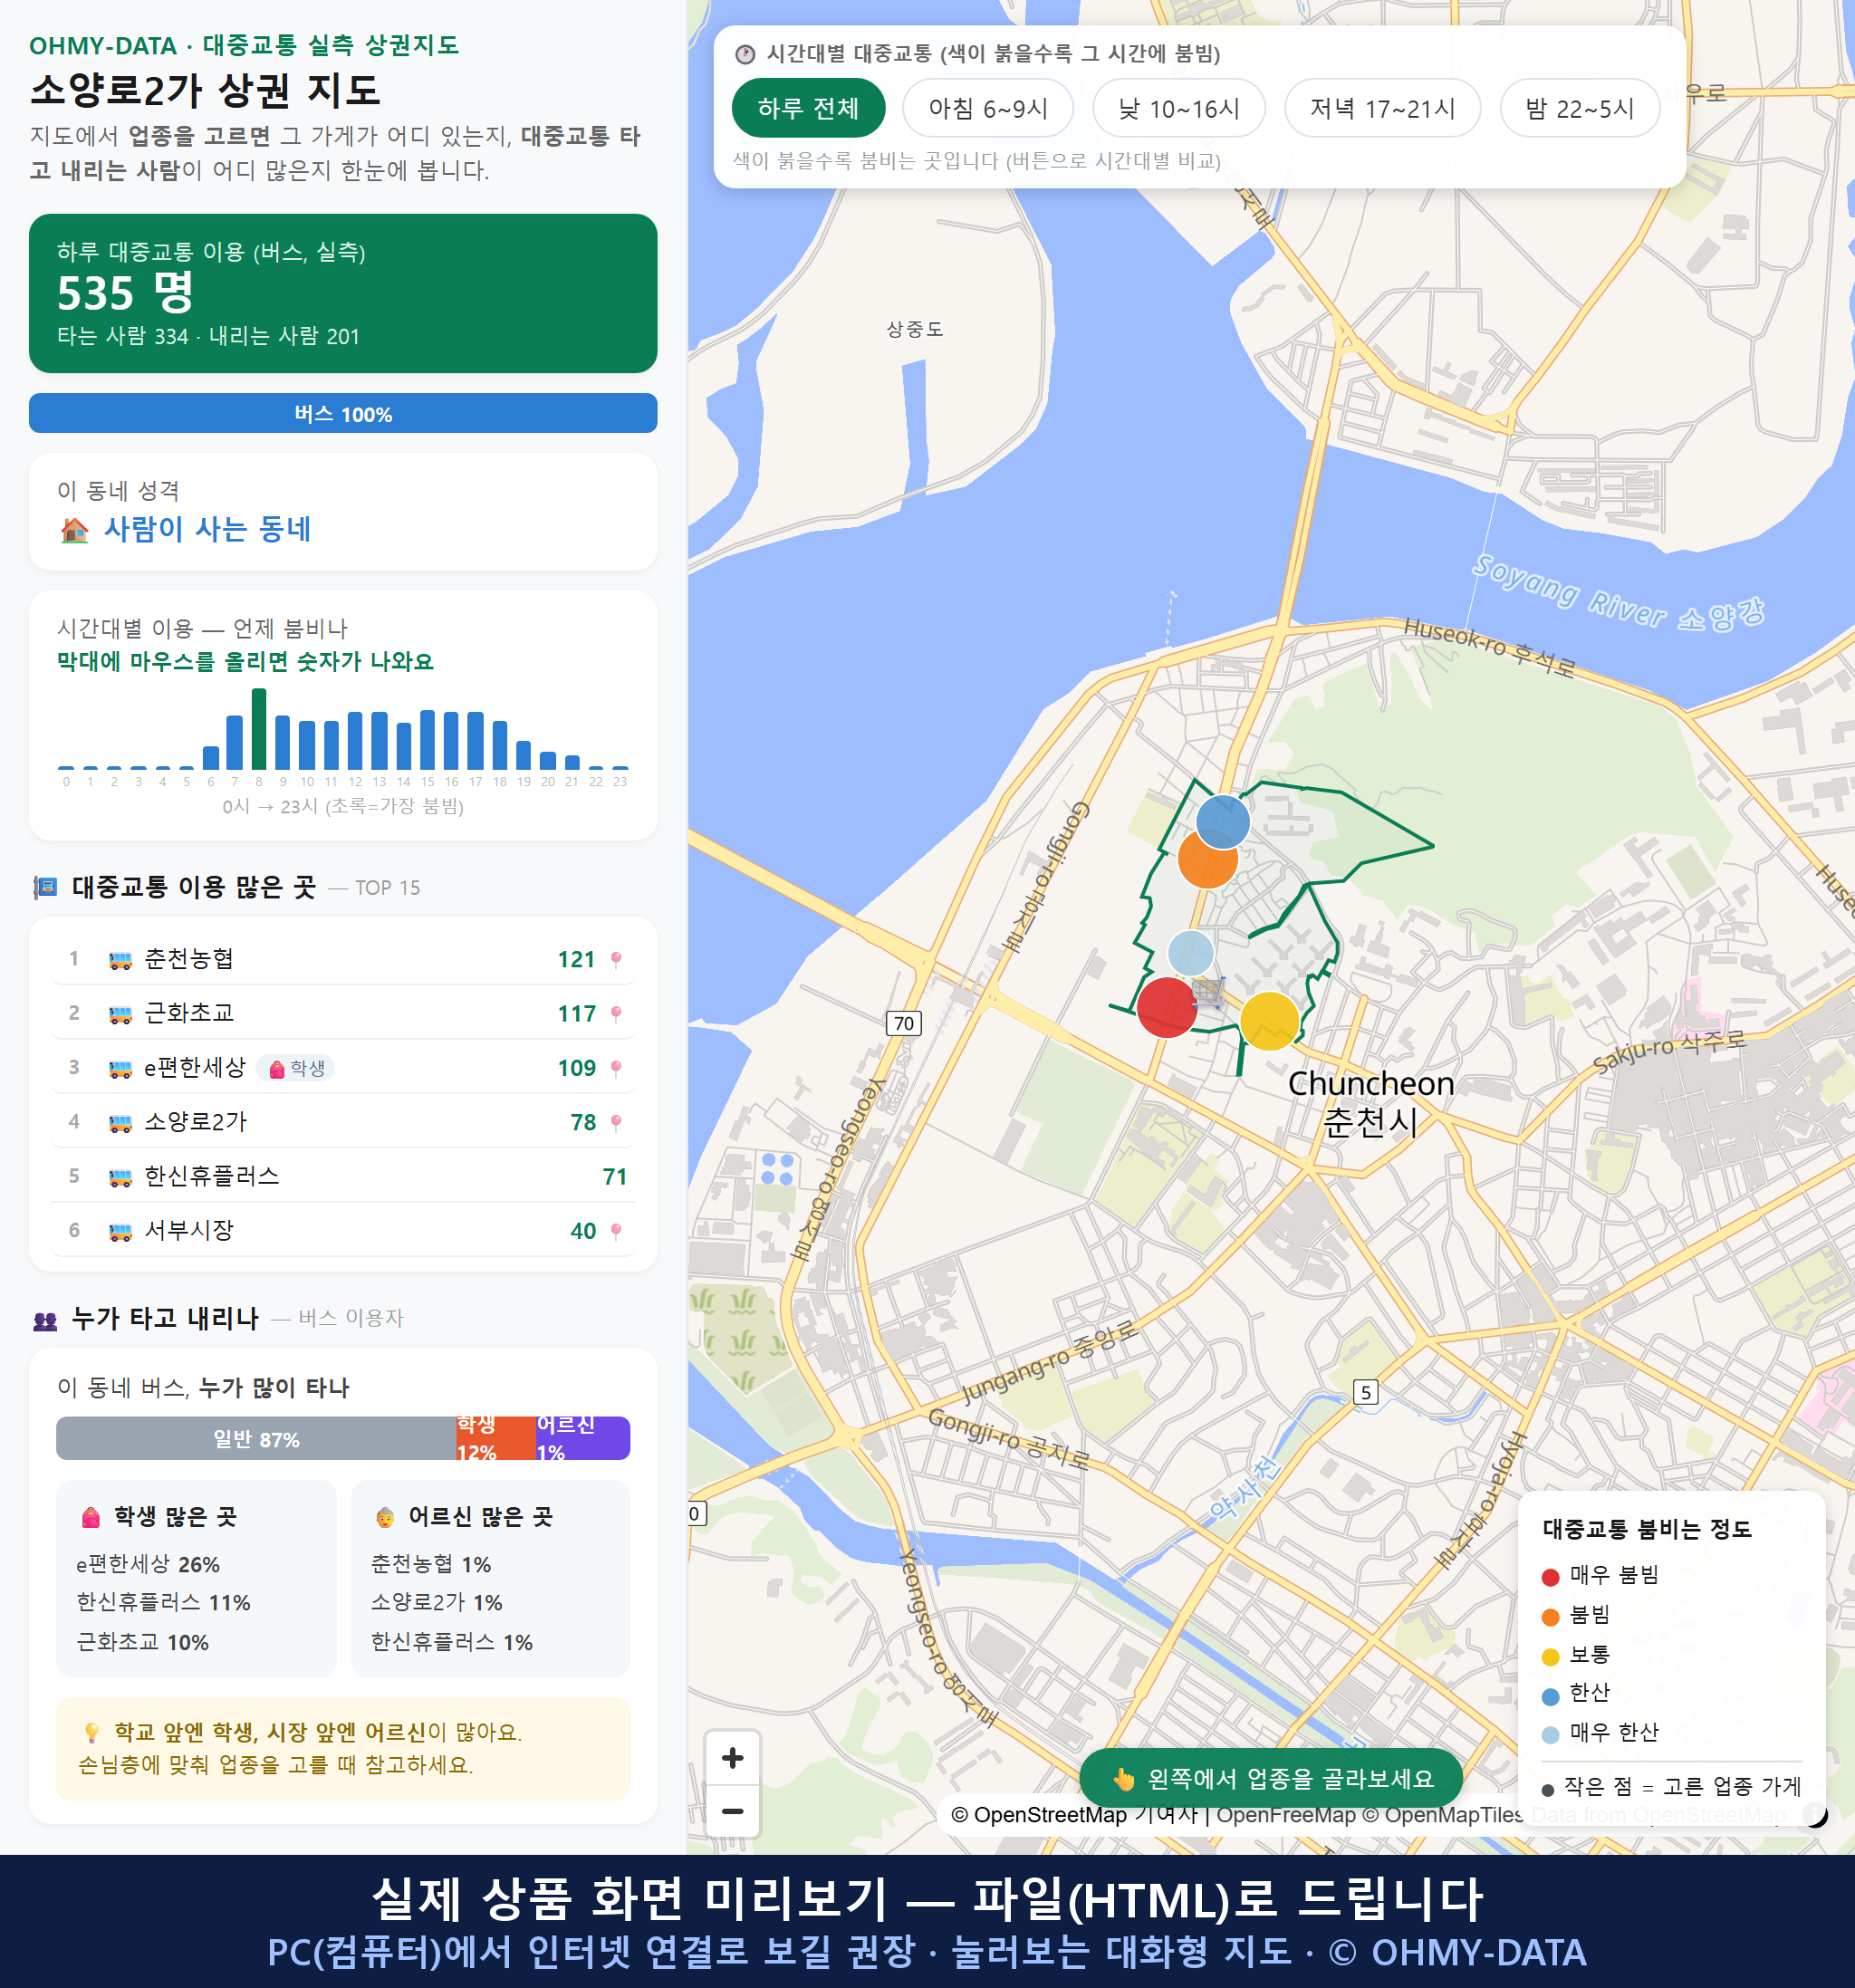Click the bus icon beside 서부시장

[120, 1232]
